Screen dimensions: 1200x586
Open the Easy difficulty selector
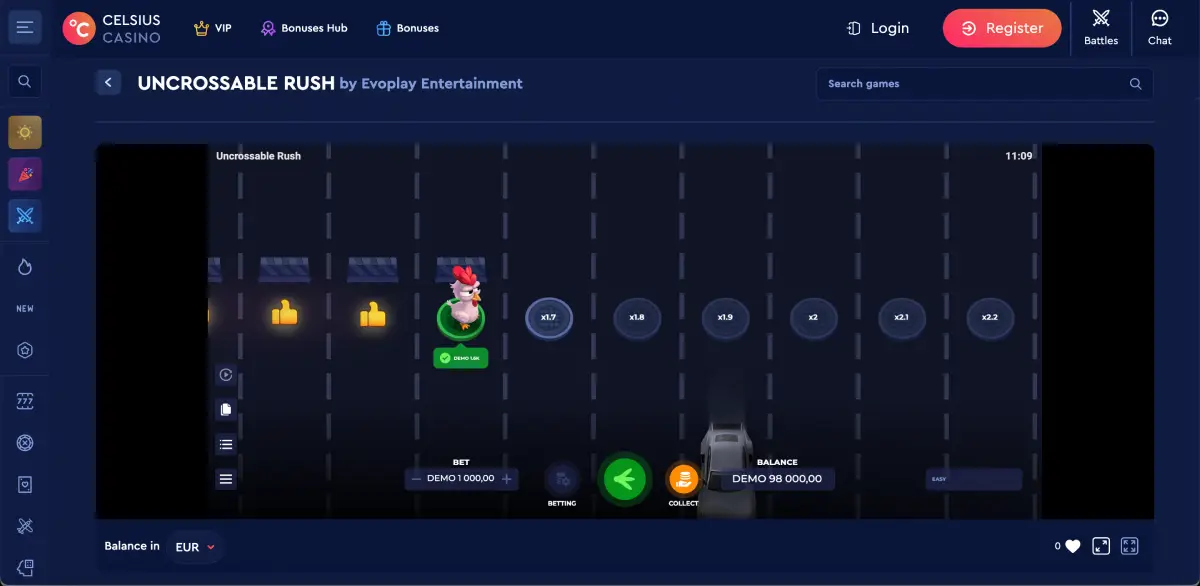click(x=973, y=479)
